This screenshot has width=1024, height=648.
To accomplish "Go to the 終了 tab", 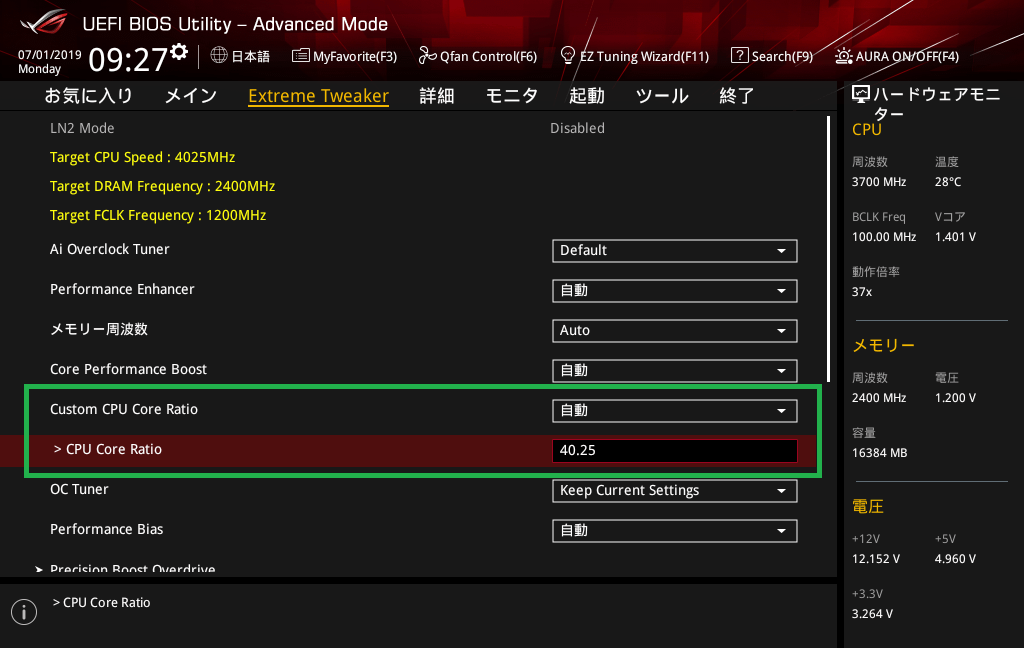I will (737, 96).
